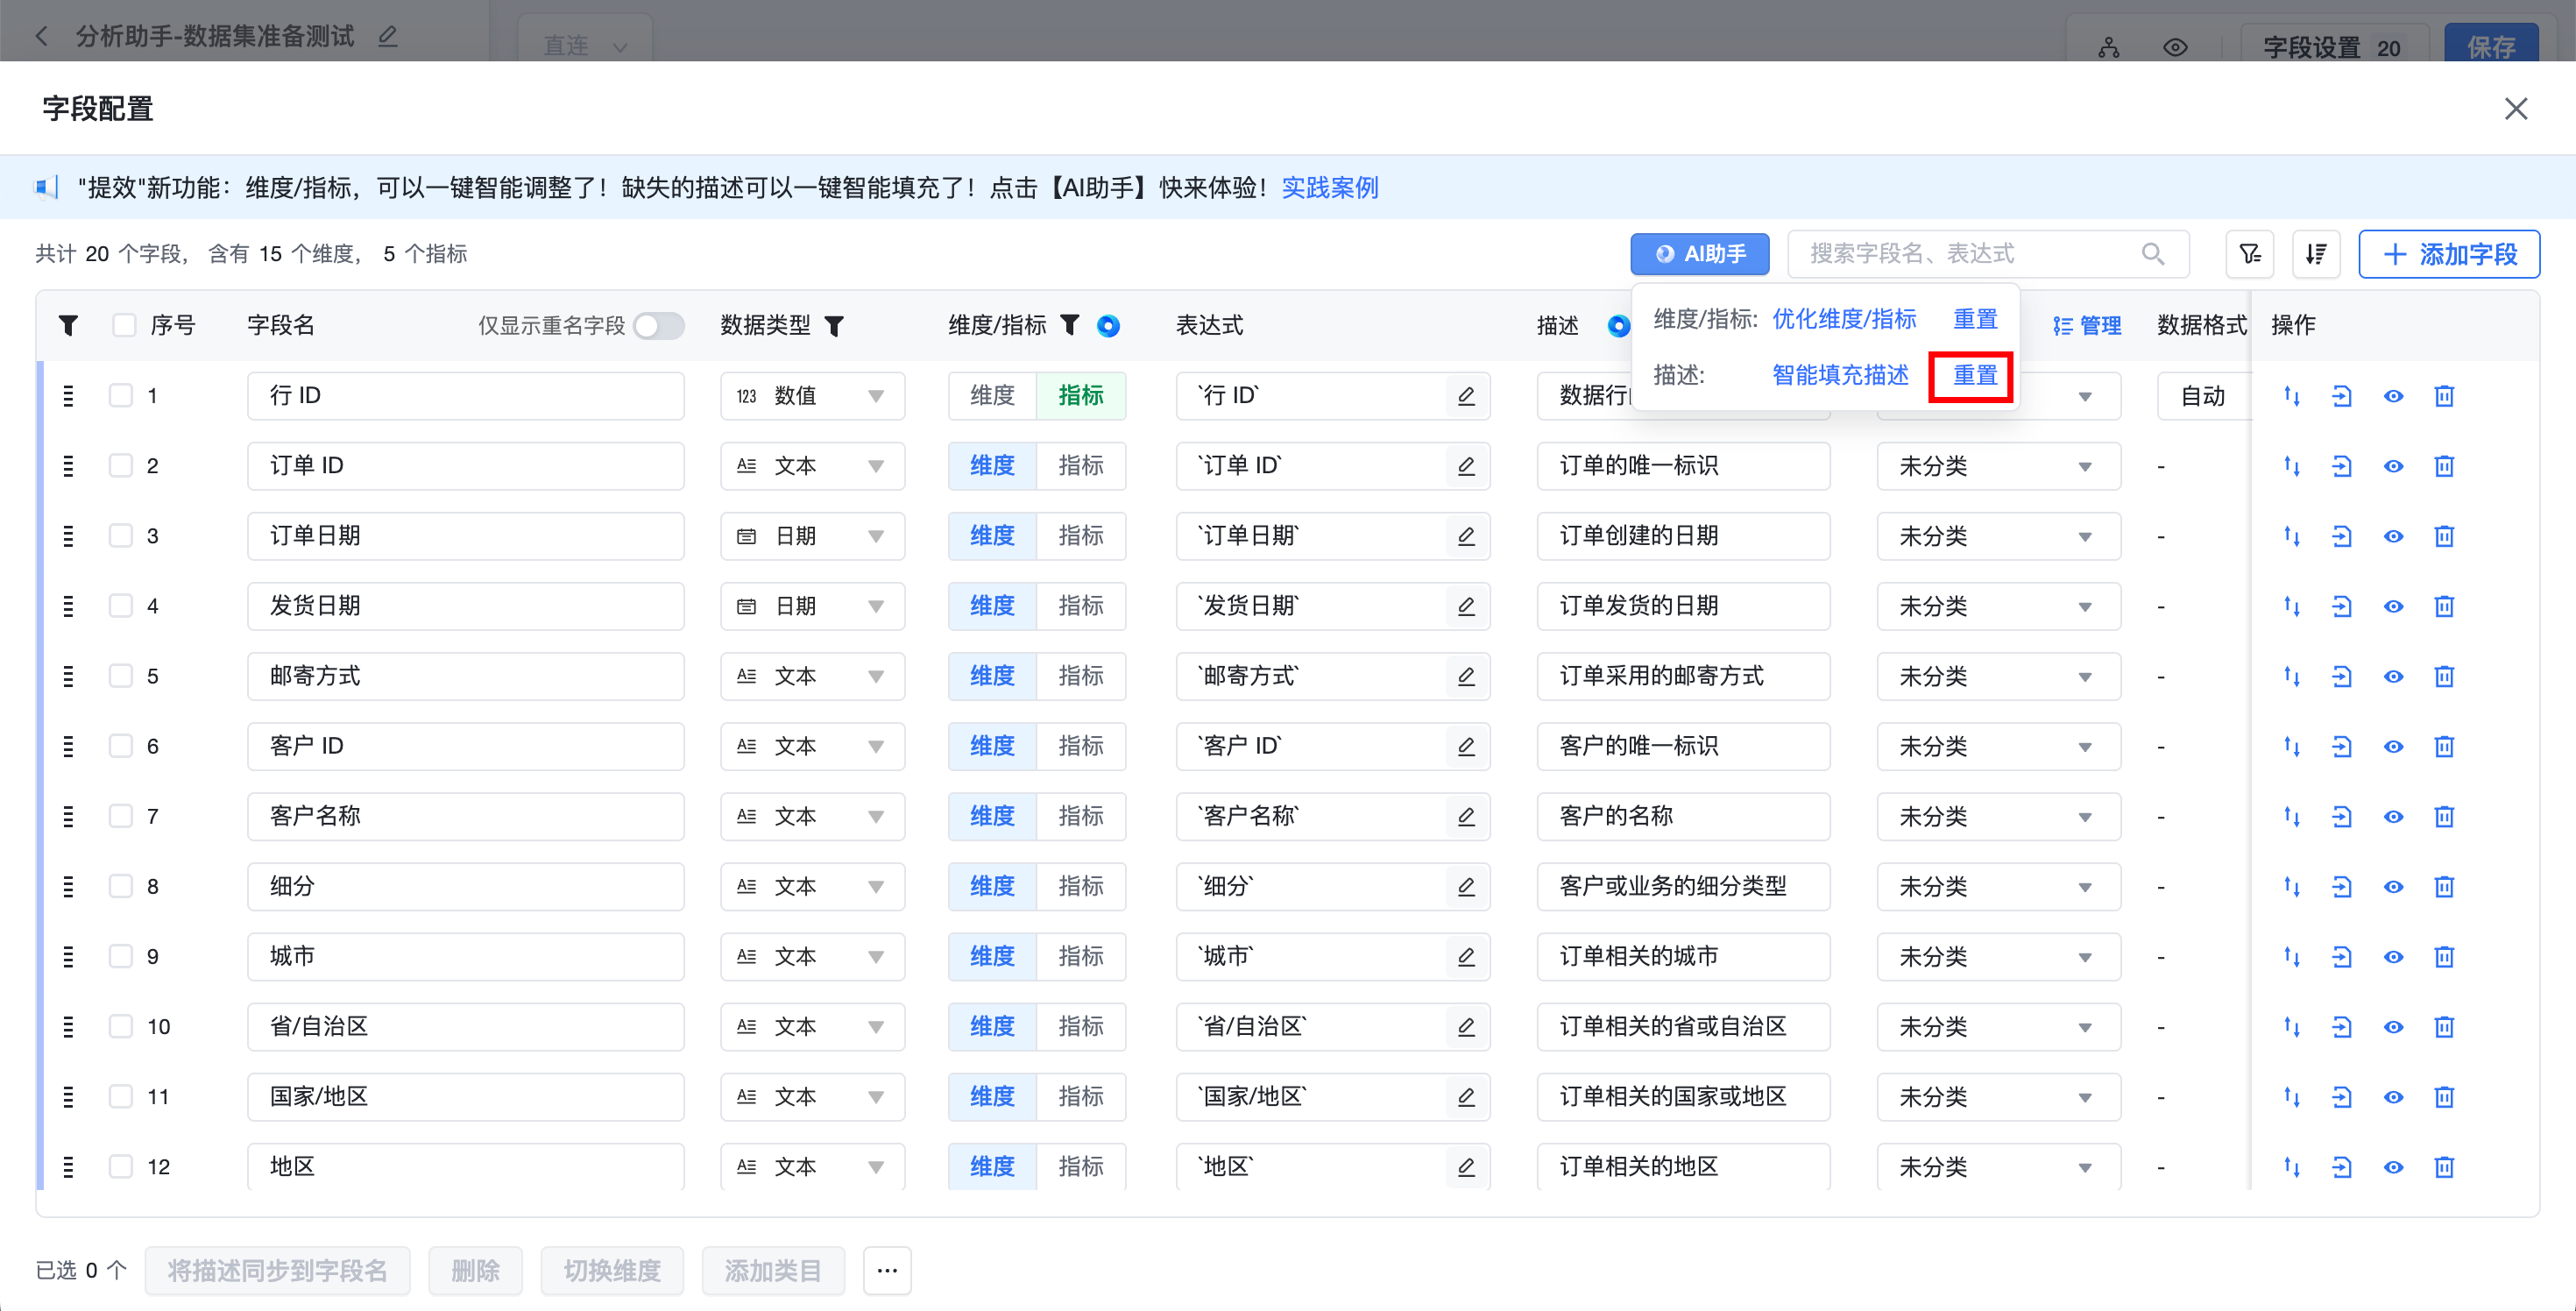Image resolution: width=2576 pixels, height=1311 pixels.
Task: Edit expression pencil for 行 ID
Action: click(x=1466, y=396)
